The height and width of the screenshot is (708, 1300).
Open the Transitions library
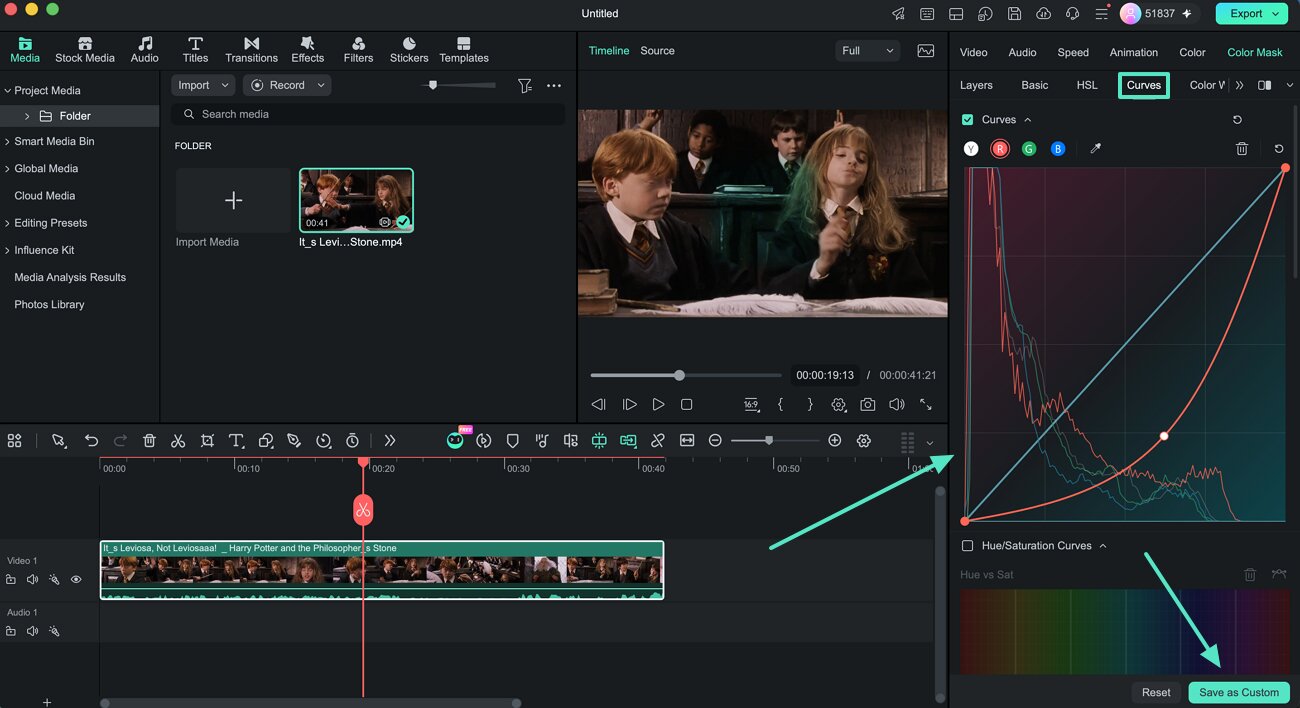252,50
